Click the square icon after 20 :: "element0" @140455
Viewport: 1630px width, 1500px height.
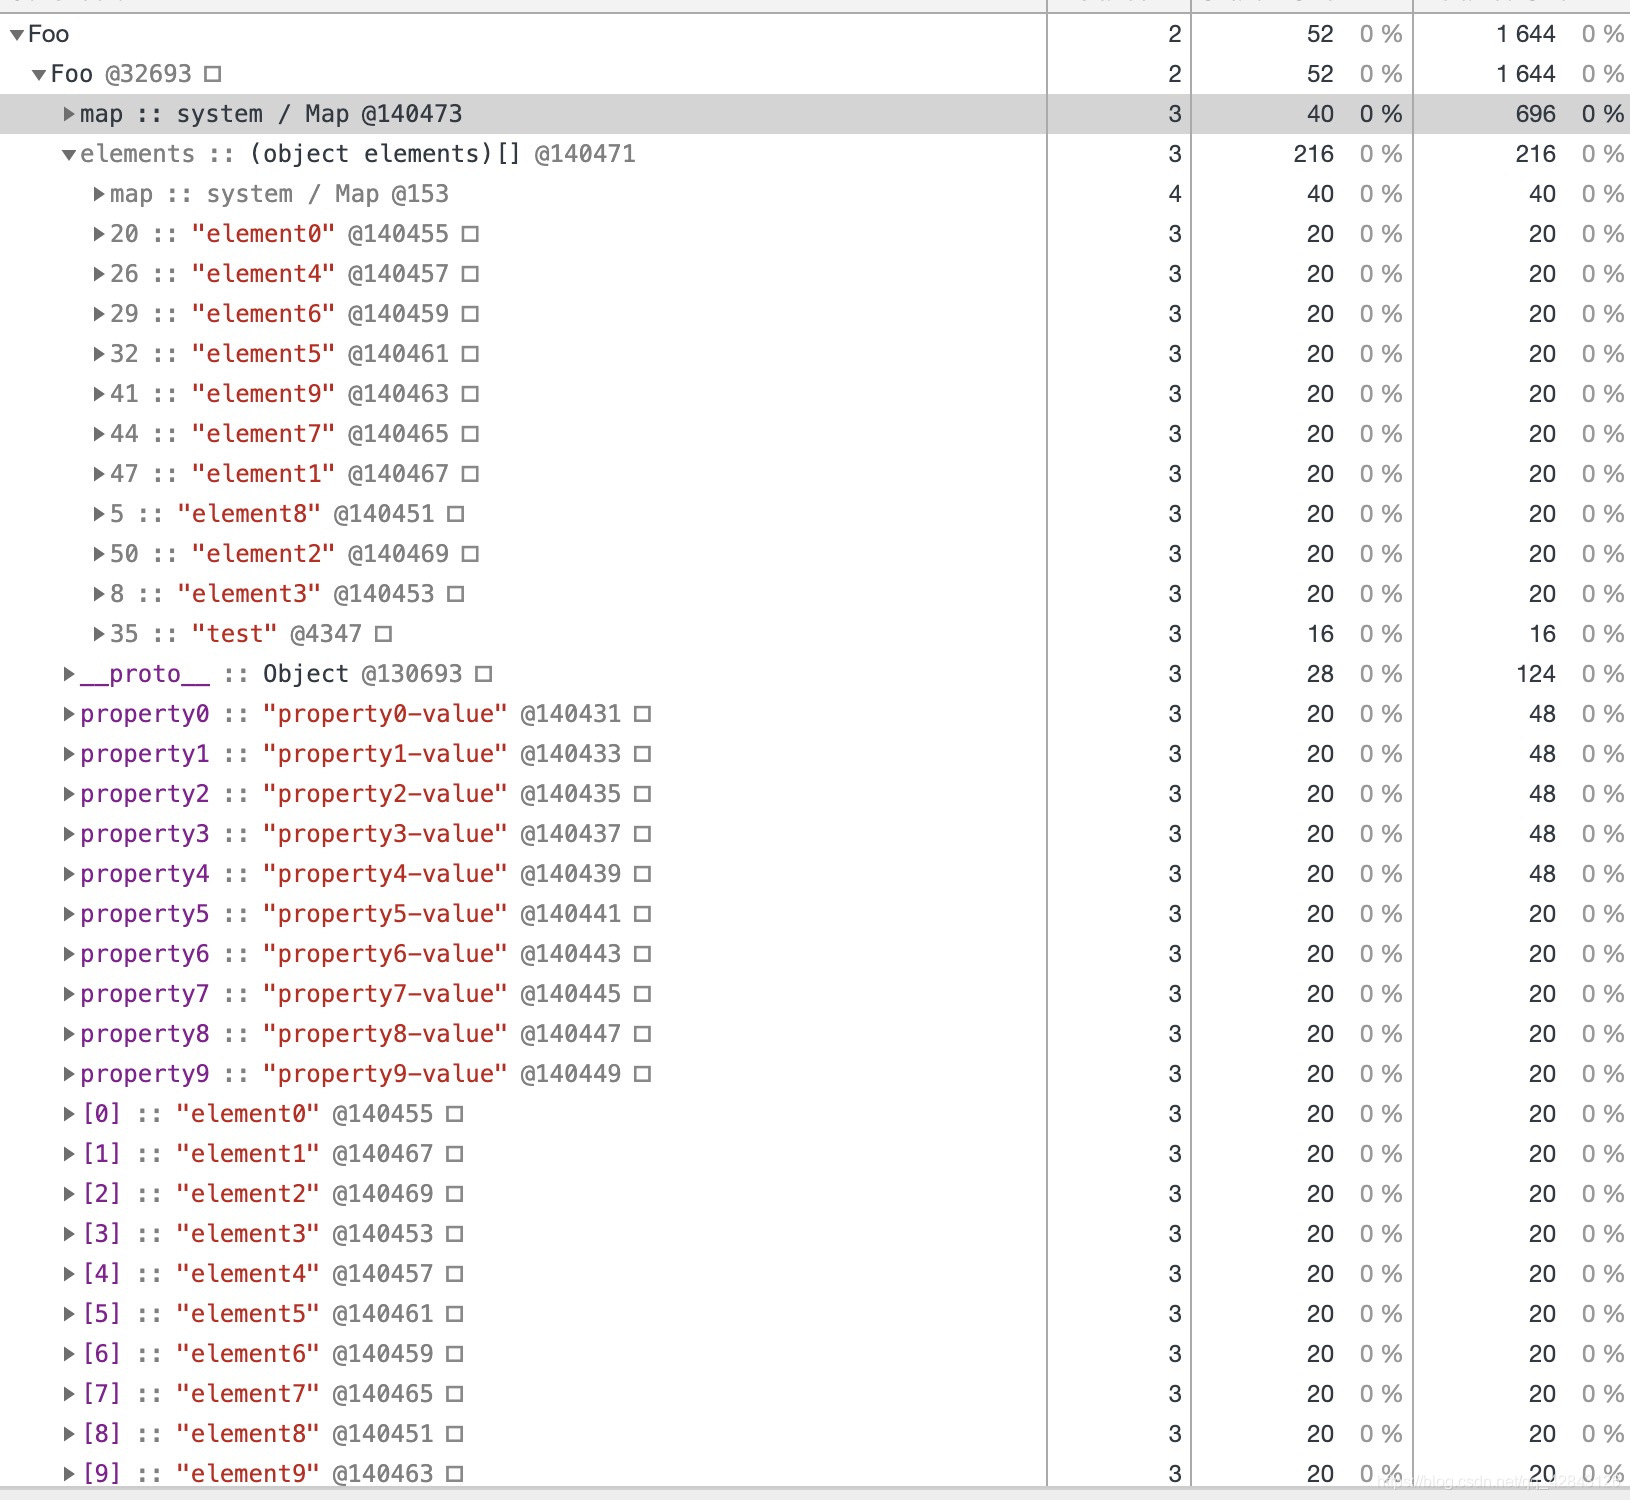tap(470, 234)
